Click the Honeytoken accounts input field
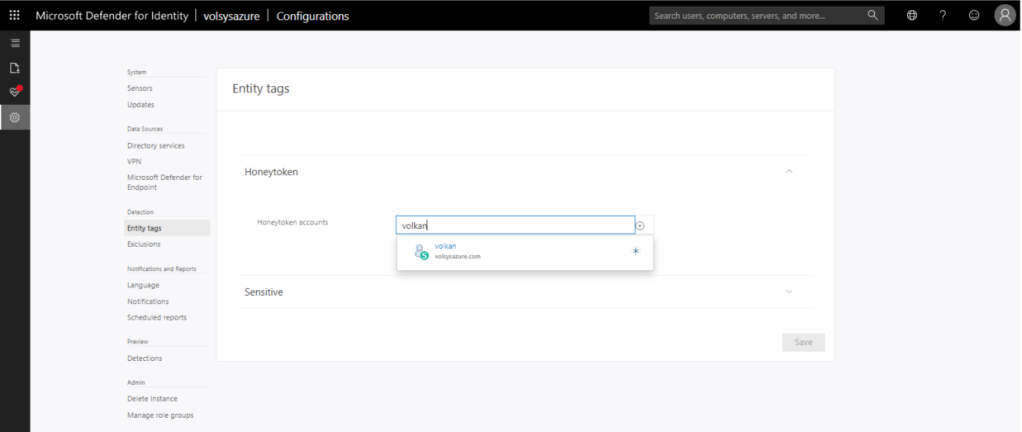Screen dimensions: 1022x432 click(514, 225)
